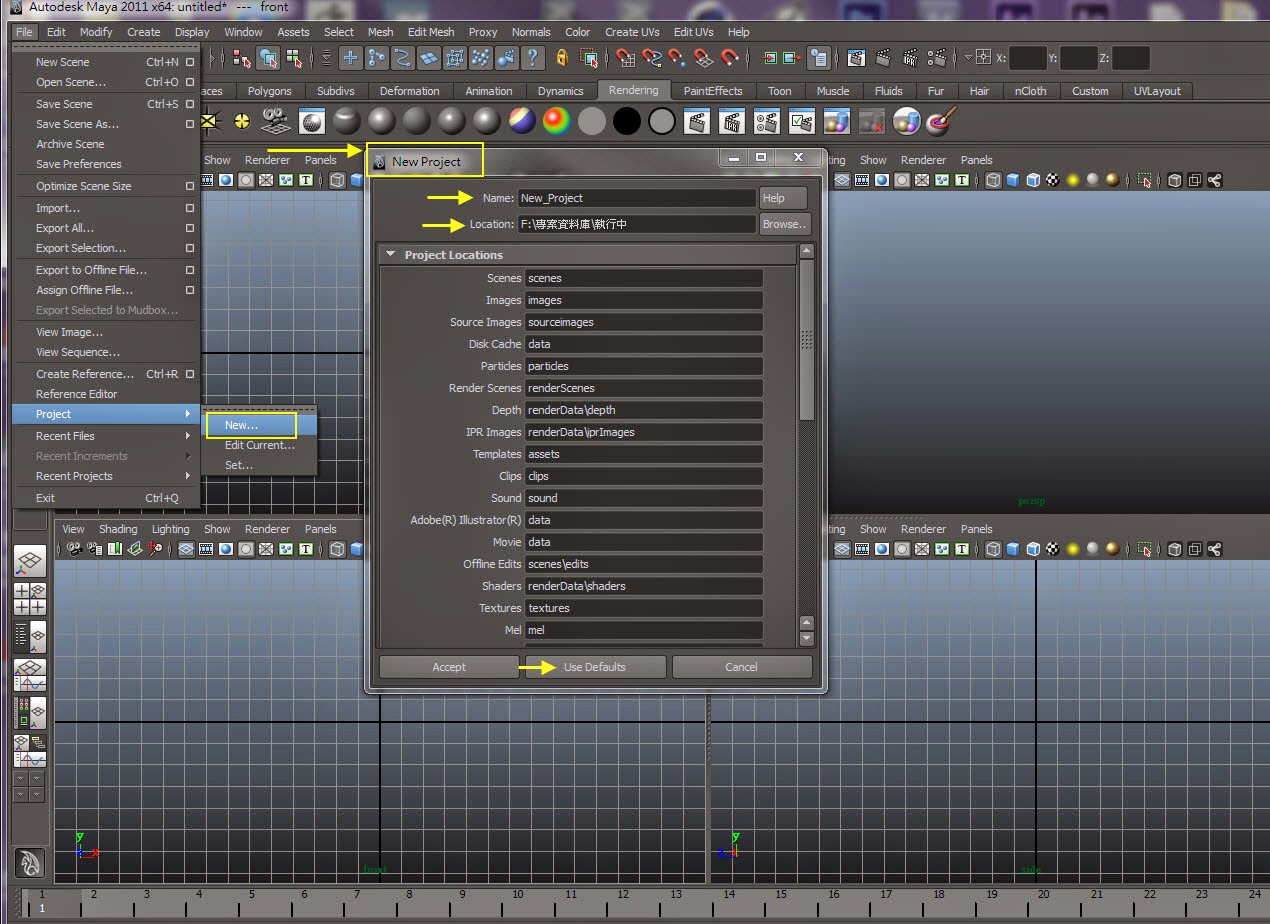Enable textured checker in persp panel toolbar
The height and width of the screenshot is (924, 1270).
pos(1053,181)
